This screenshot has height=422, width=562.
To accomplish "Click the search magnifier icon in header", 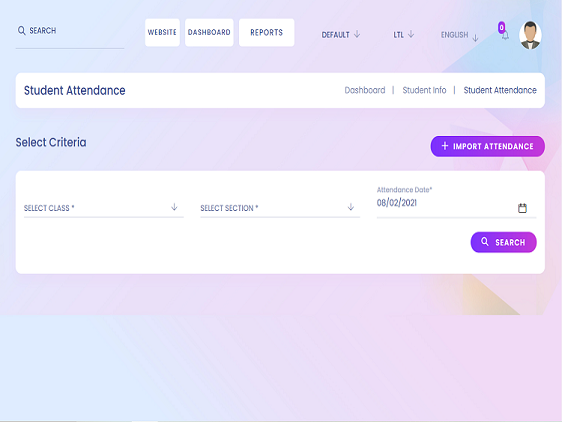I will click(22, 30).
